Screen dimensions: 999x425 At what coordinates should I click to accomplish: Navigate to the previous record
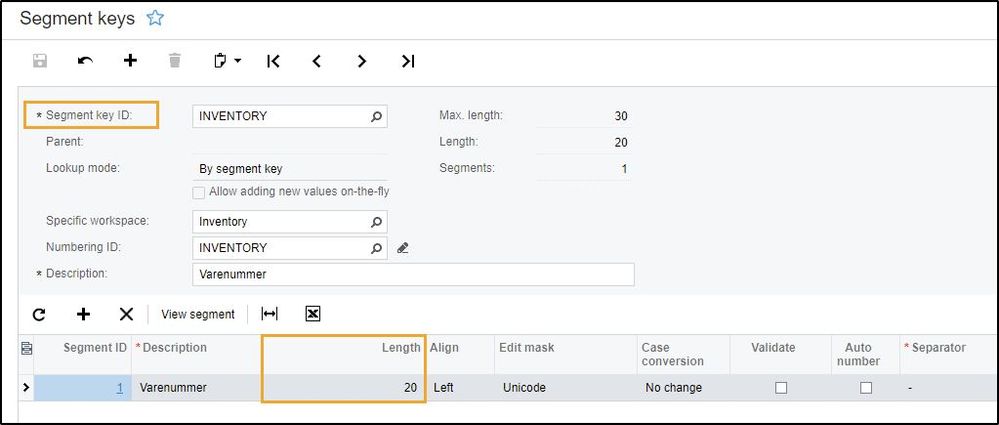[x=317, y=61]
